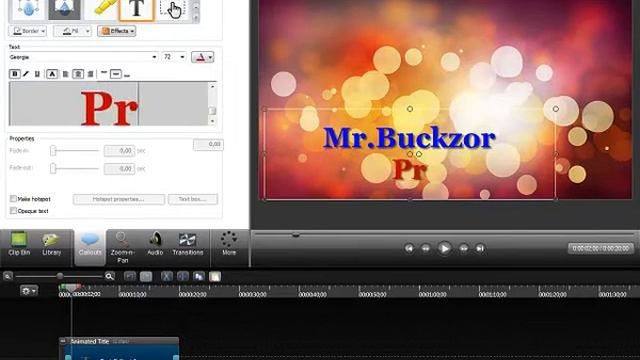Pick the light blur callout thumbnail
This screenshot has height=360, width=640.
(x=28, y=9)
